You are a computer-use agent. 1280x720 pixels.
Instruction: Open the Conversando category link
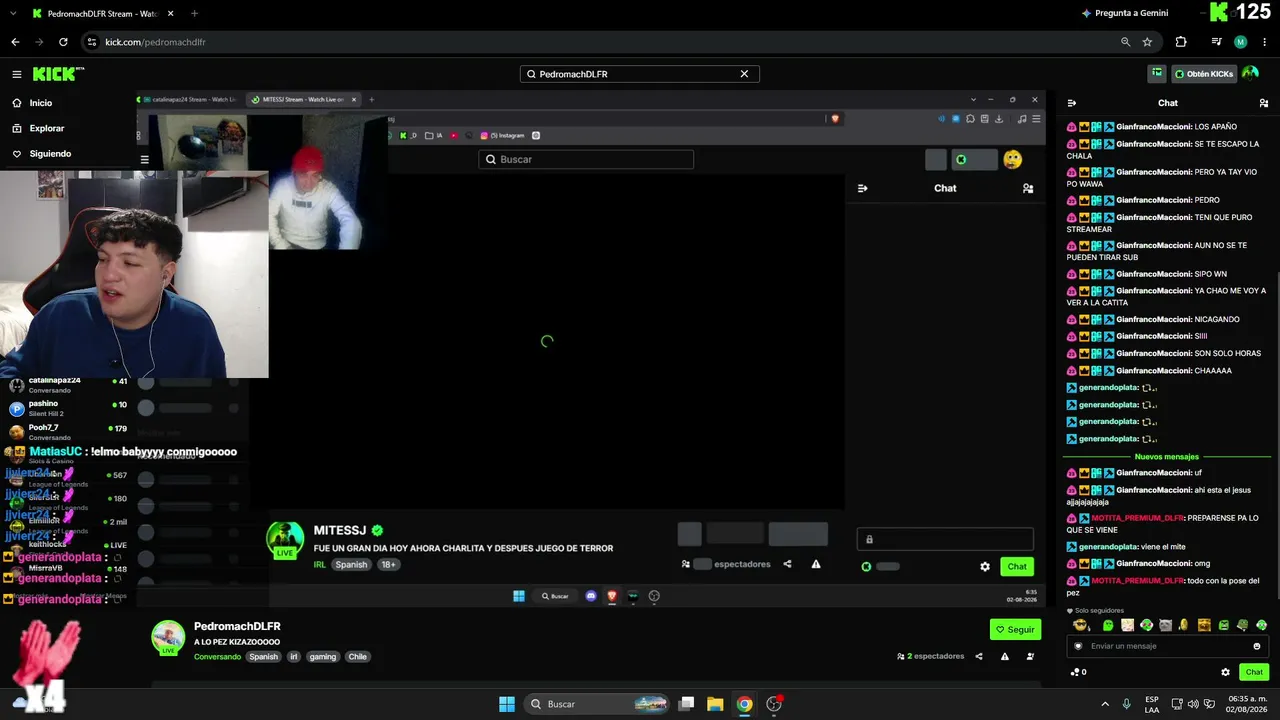point(217,657)
